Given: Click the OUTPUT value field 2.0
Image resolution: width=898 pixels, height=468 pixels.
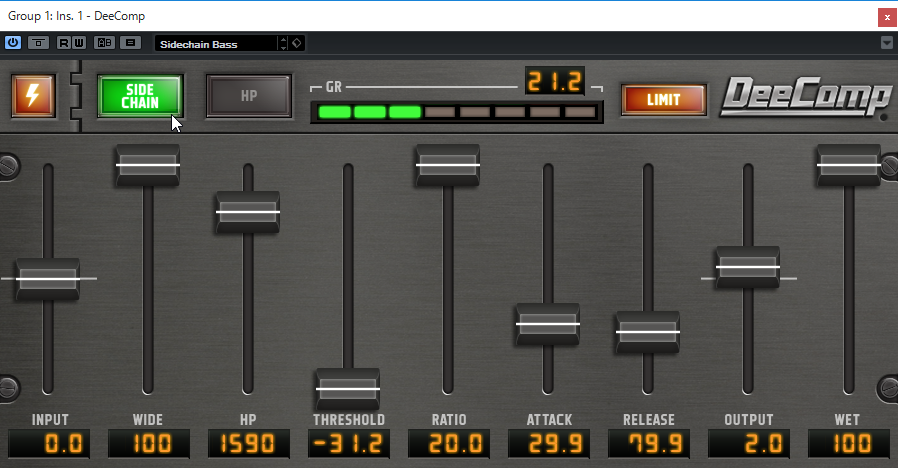Looking at the screenshot, I should click(x=749, y=444).
